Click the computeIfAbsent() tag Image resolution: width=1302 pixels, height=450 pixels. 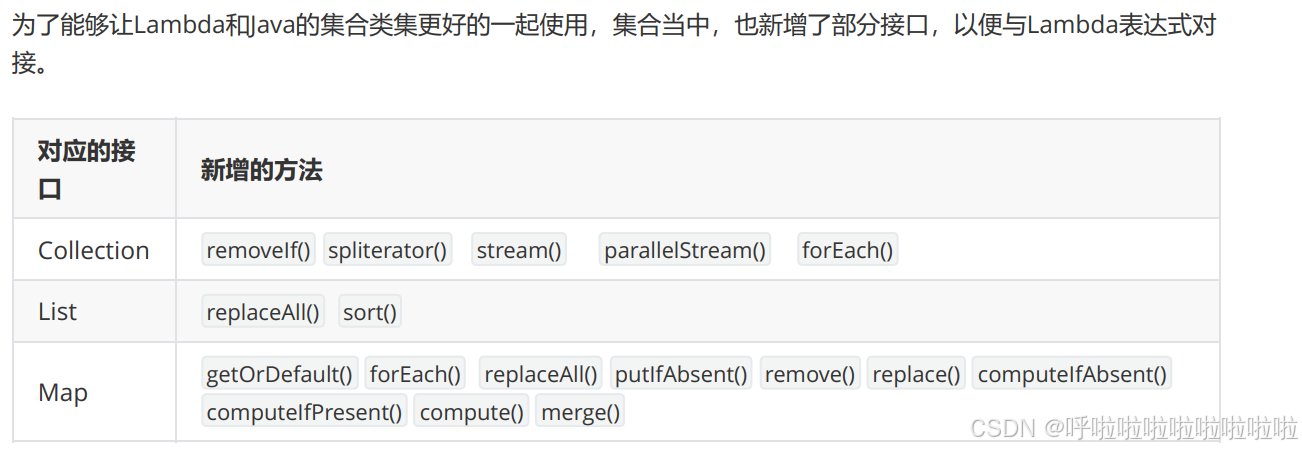pos(1072,375)
